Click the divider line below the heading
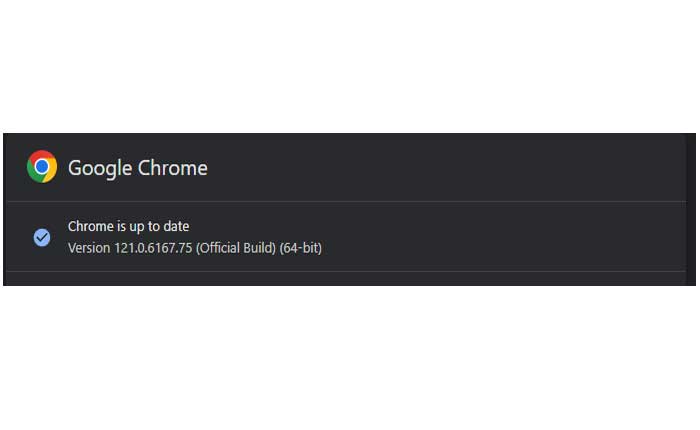This screenshot has height=430, width=700. point(350,201)
